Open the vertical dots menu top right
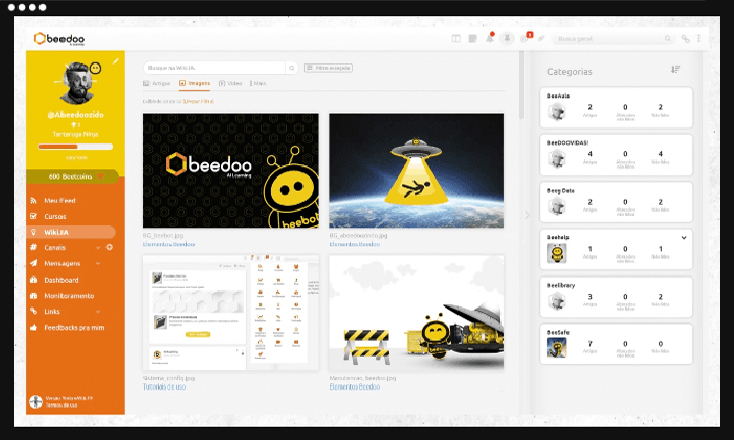This screenshot has width=734, height=440. (698, 39)
